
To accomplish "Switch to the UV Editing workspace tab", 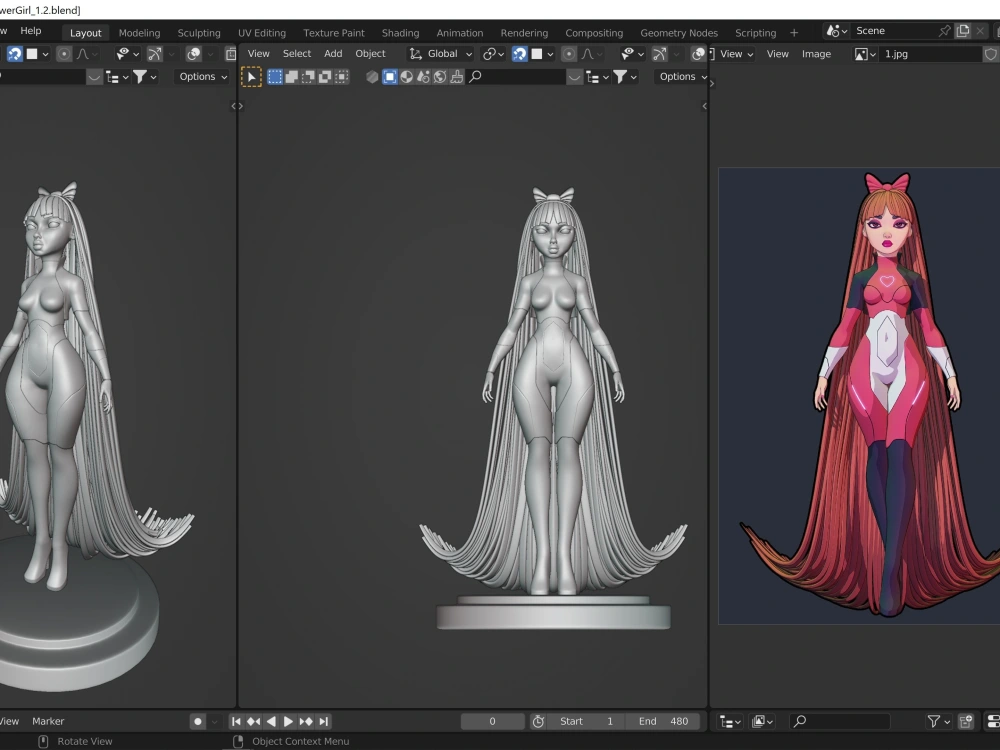I will coord(261,33).
